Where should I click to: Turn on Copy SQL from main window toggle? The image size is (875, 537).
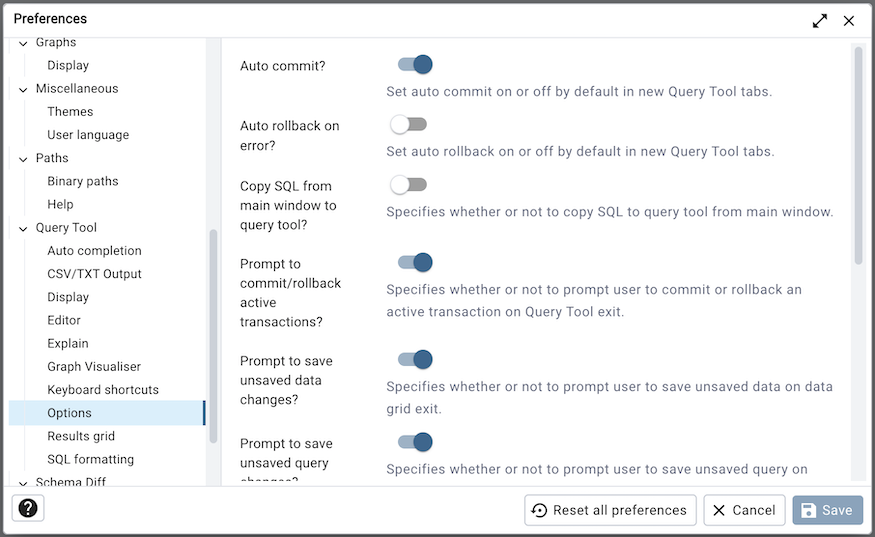(408, 185)
